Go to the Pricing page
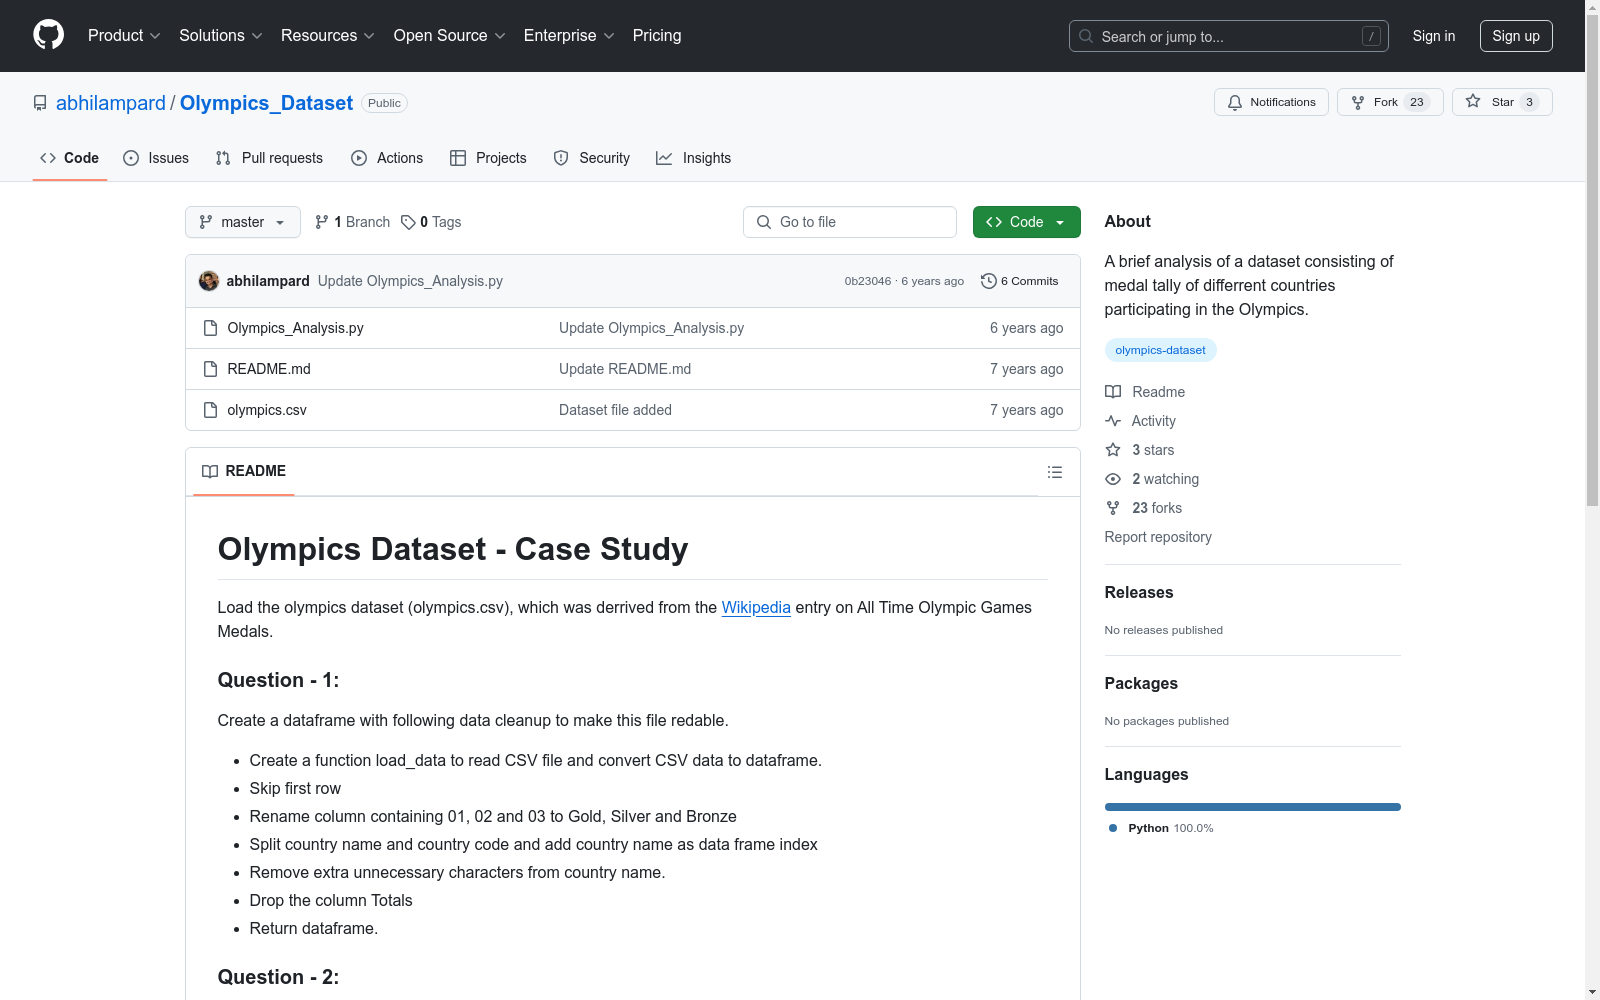Screen dimensions: 1600x1000 (657, 35)
